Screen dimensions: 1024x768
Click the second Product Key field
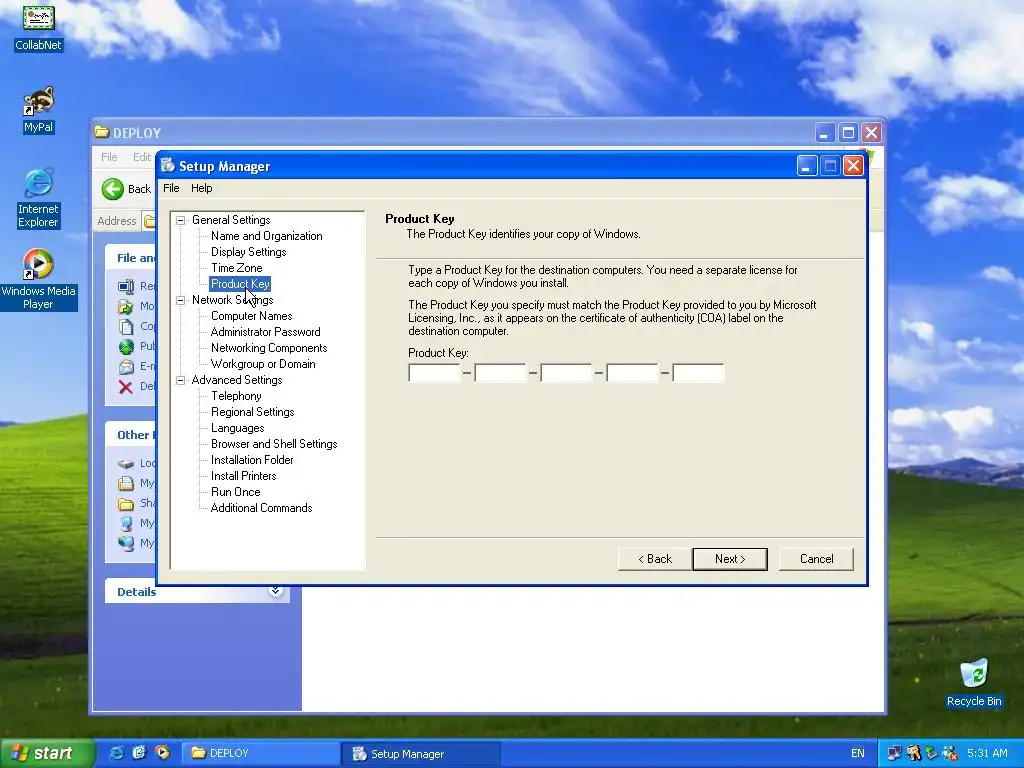pos(500,373)
